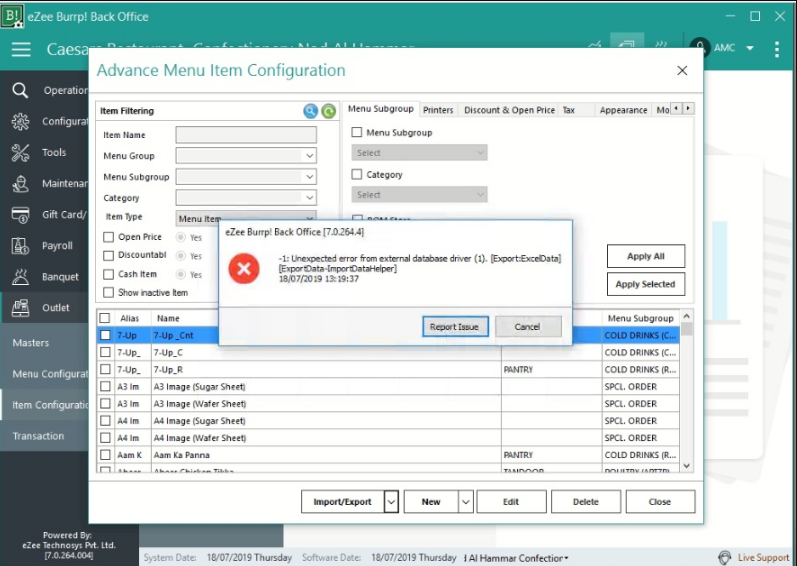Click the item grid scrollbar down arrow

686,466
